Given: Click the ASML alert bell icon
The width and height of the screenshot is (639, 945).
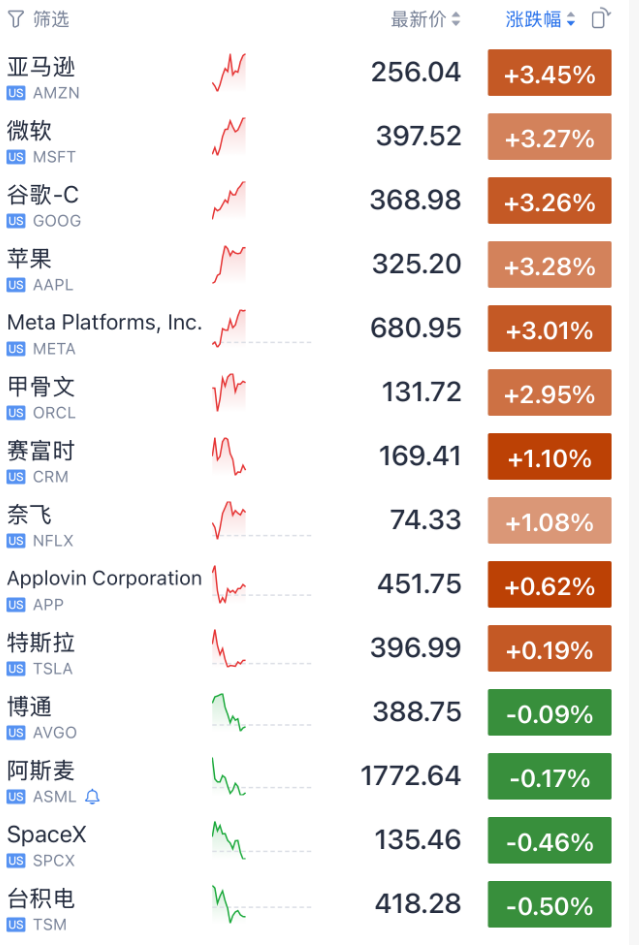Looking at the screenshot, I should pyautogui.click(x=92, y=797).
